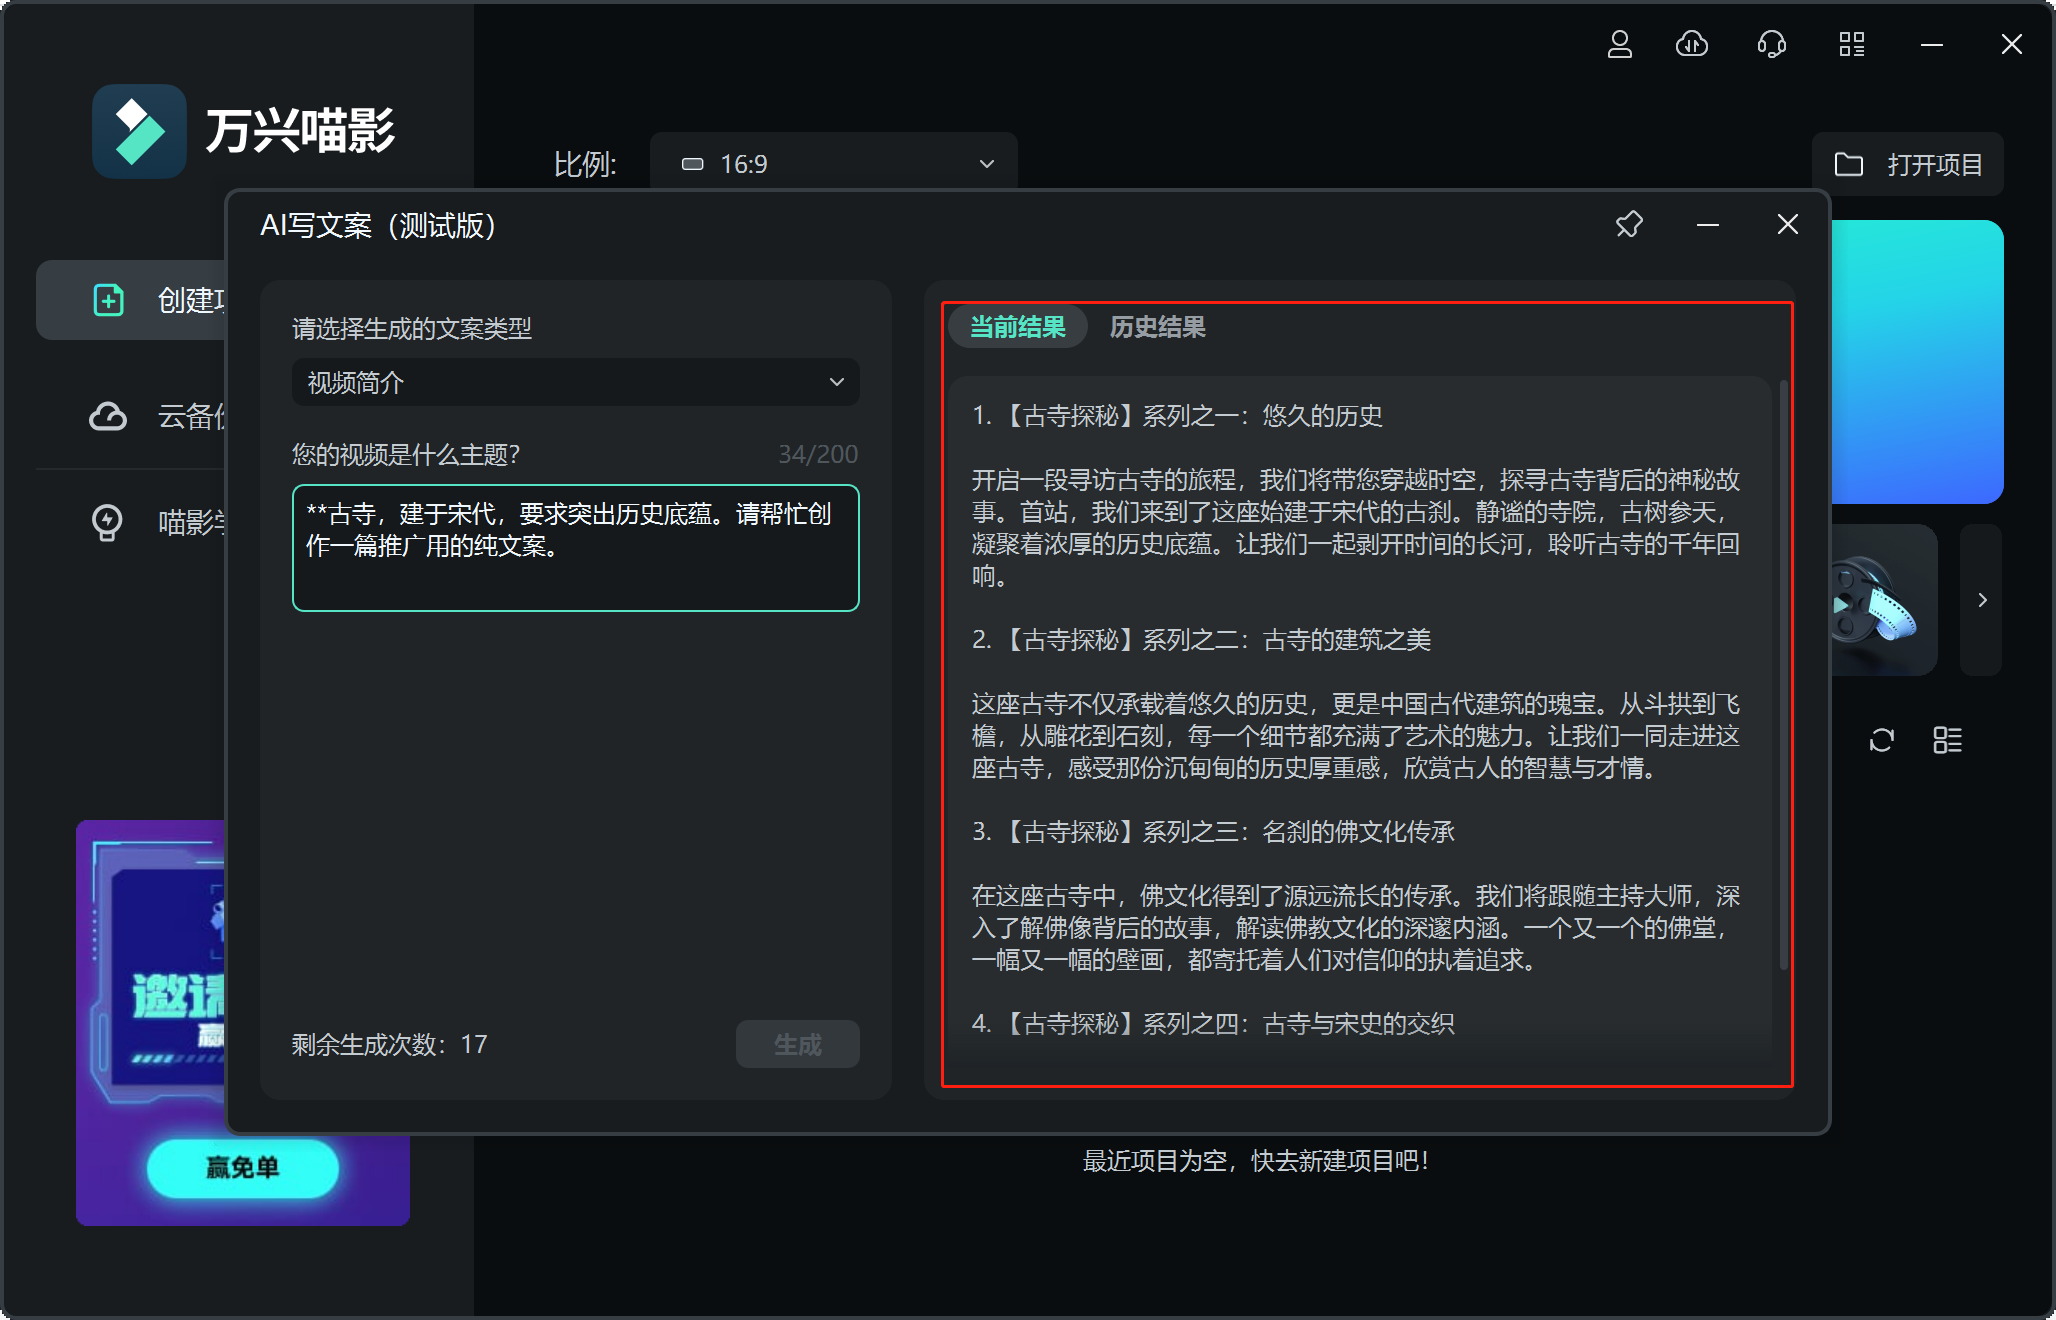
Task: Click the right chevron next to thumbnails
Action: 1982,600
